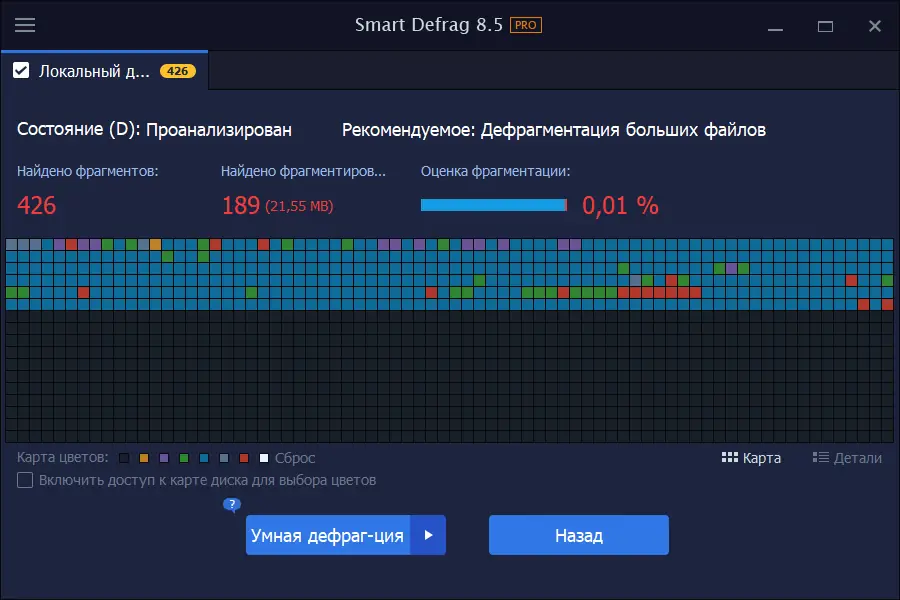Click the question mark help icon
This screenshot has width=900, height=600.
(231, 505)
